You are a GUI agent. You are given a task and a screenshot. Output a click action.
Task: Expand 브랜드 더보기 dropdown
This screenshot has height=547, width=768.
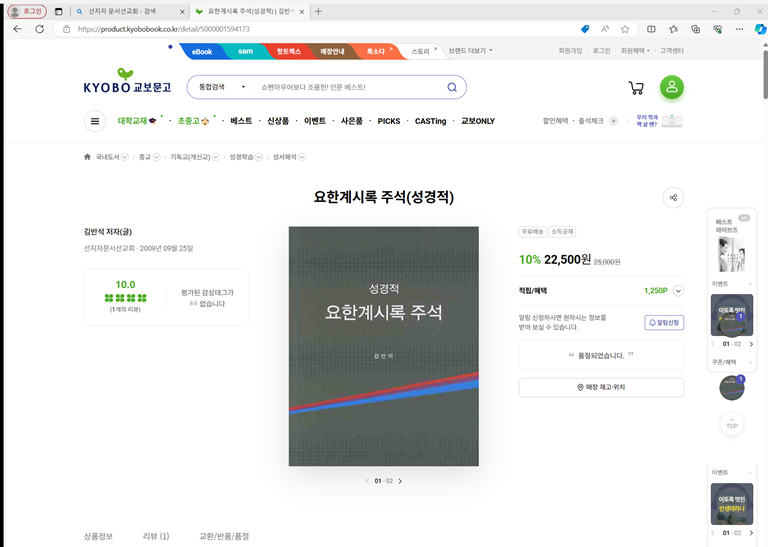click(x=470, y=51)
